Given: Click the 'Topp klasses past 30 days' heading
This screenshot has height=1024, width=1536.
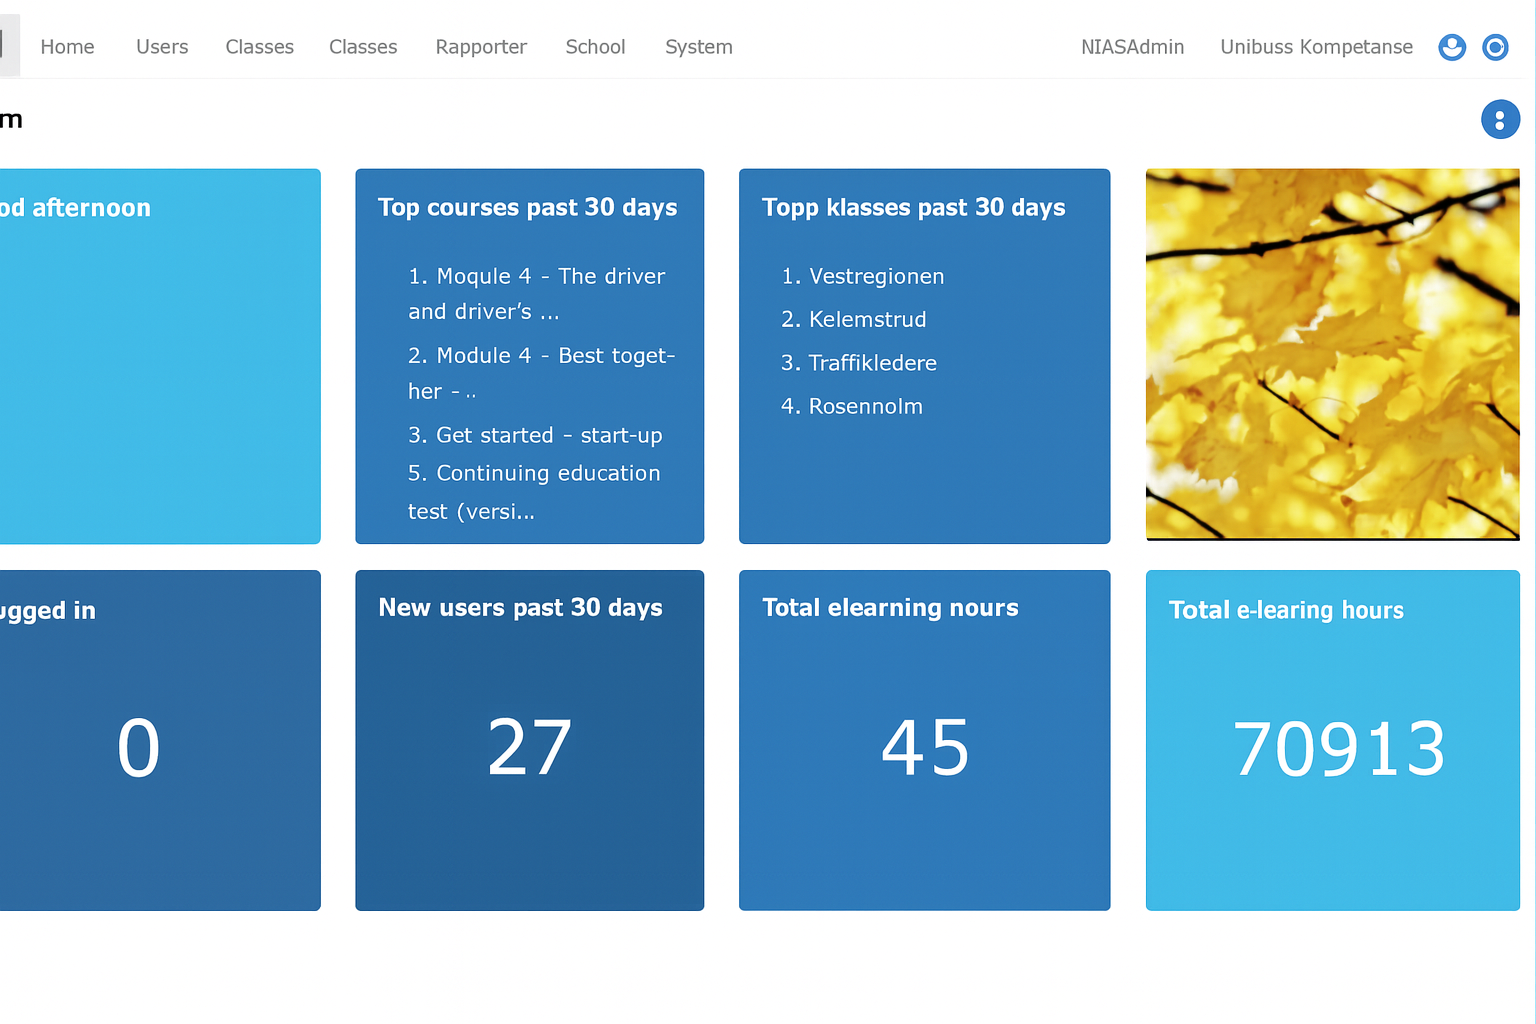Looking at the screenshot, I should [x=914, y=207].
